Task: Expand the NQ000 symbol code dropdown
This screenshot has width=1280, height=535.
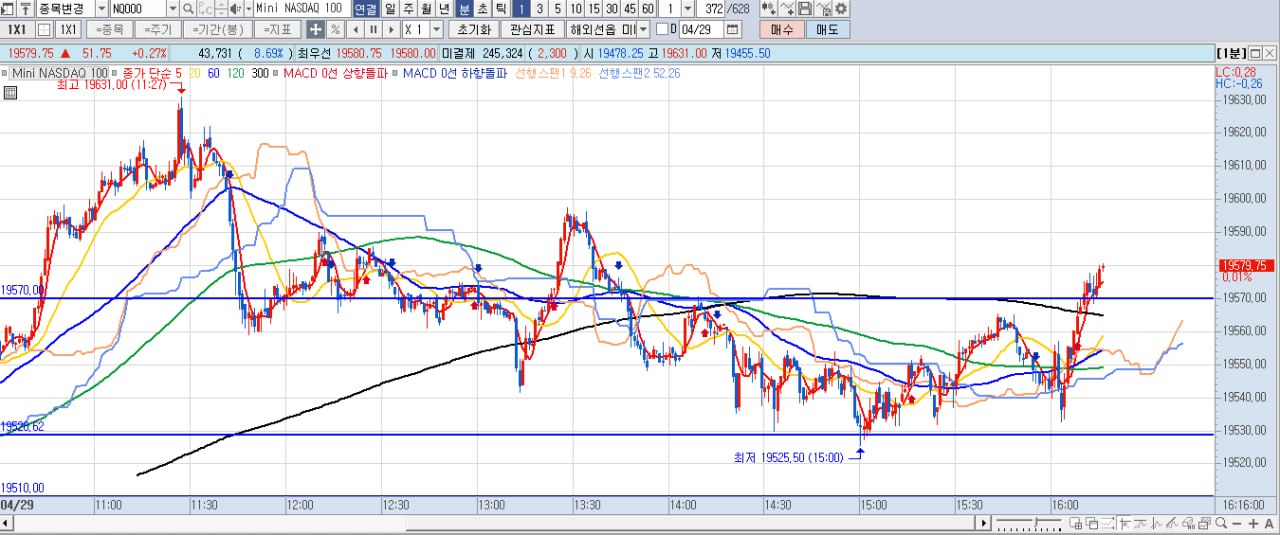Action: [x=172, y=9]
